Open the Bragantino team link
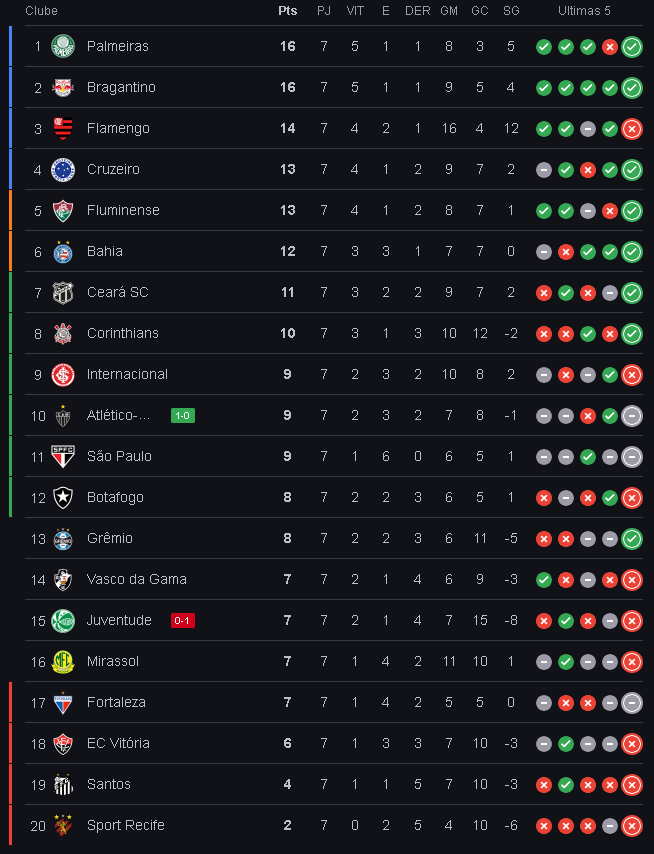This screenshot has width=654, height=854. click(121, 87)
